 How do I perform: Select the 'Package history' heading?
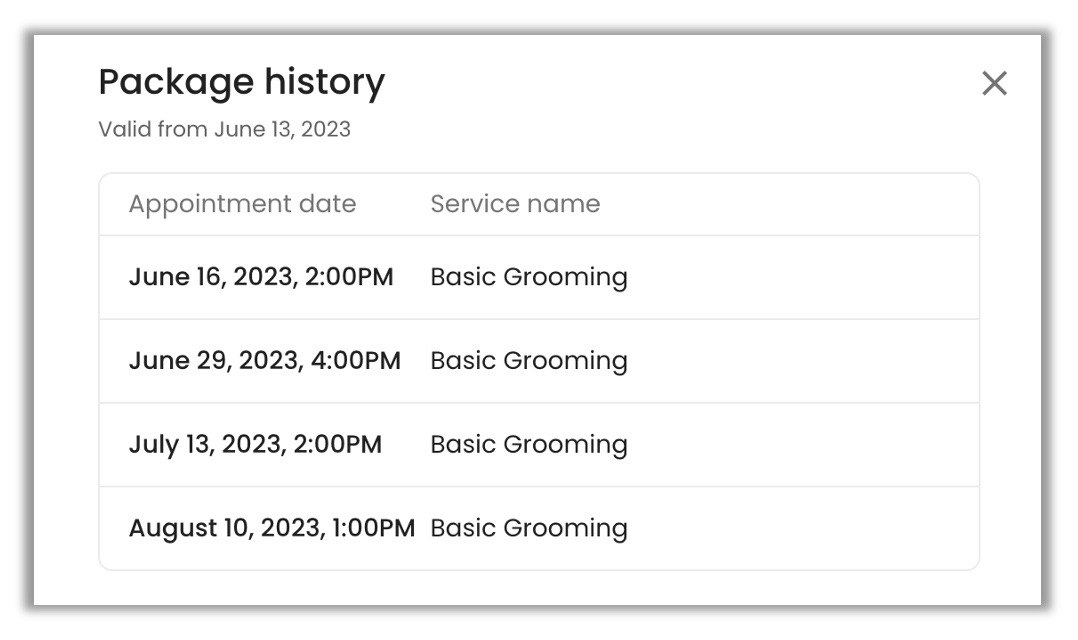pos(242,83)
